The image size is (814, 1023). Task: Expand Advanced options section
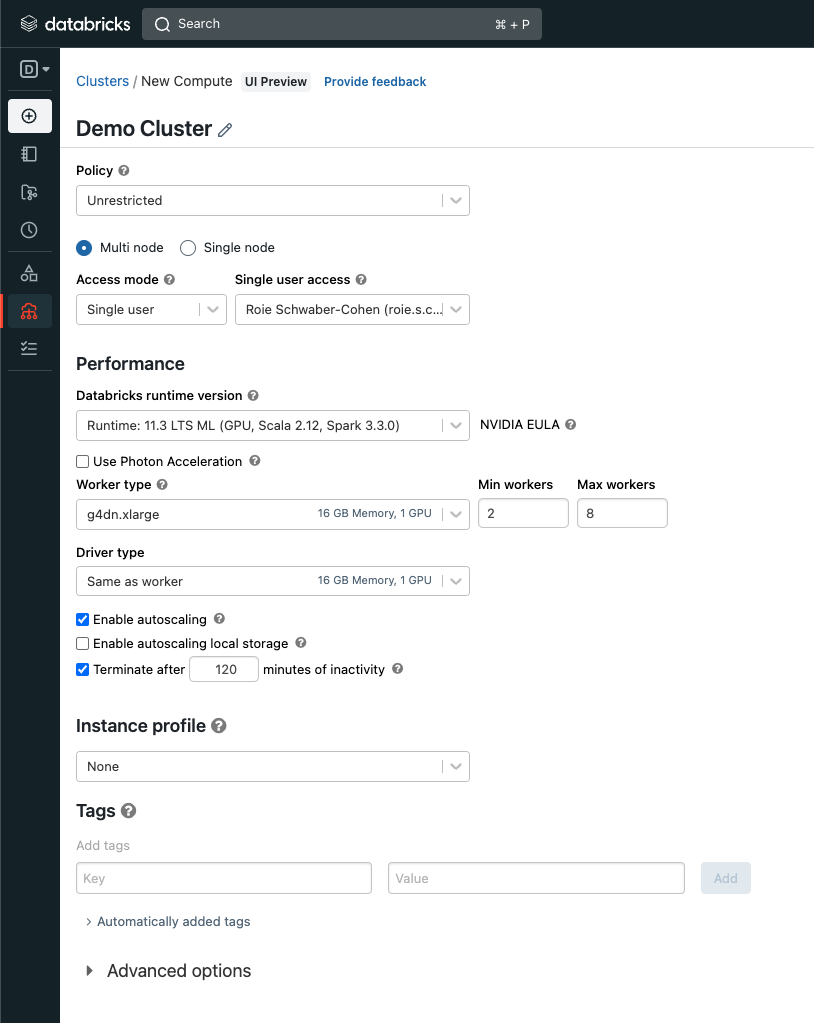(x=168, y=971)
